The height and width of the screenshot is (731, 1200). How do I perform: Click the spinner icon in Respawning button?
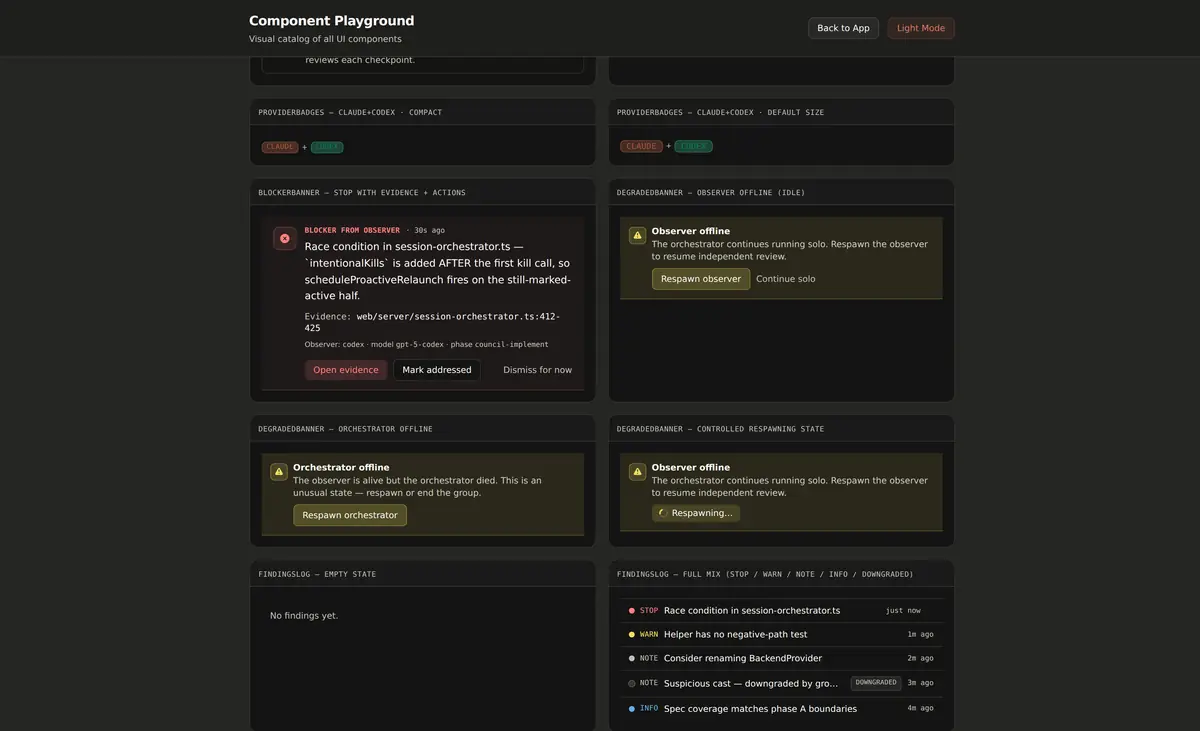pyautogui.click(x=662, y=513)
